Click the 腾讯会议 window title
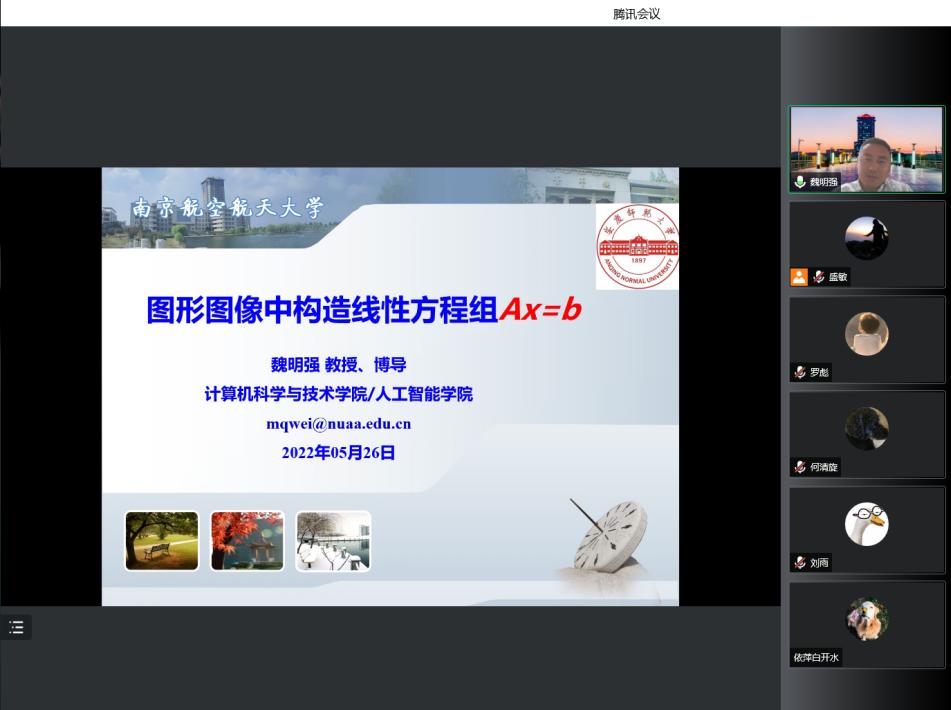 click(637, 13)
